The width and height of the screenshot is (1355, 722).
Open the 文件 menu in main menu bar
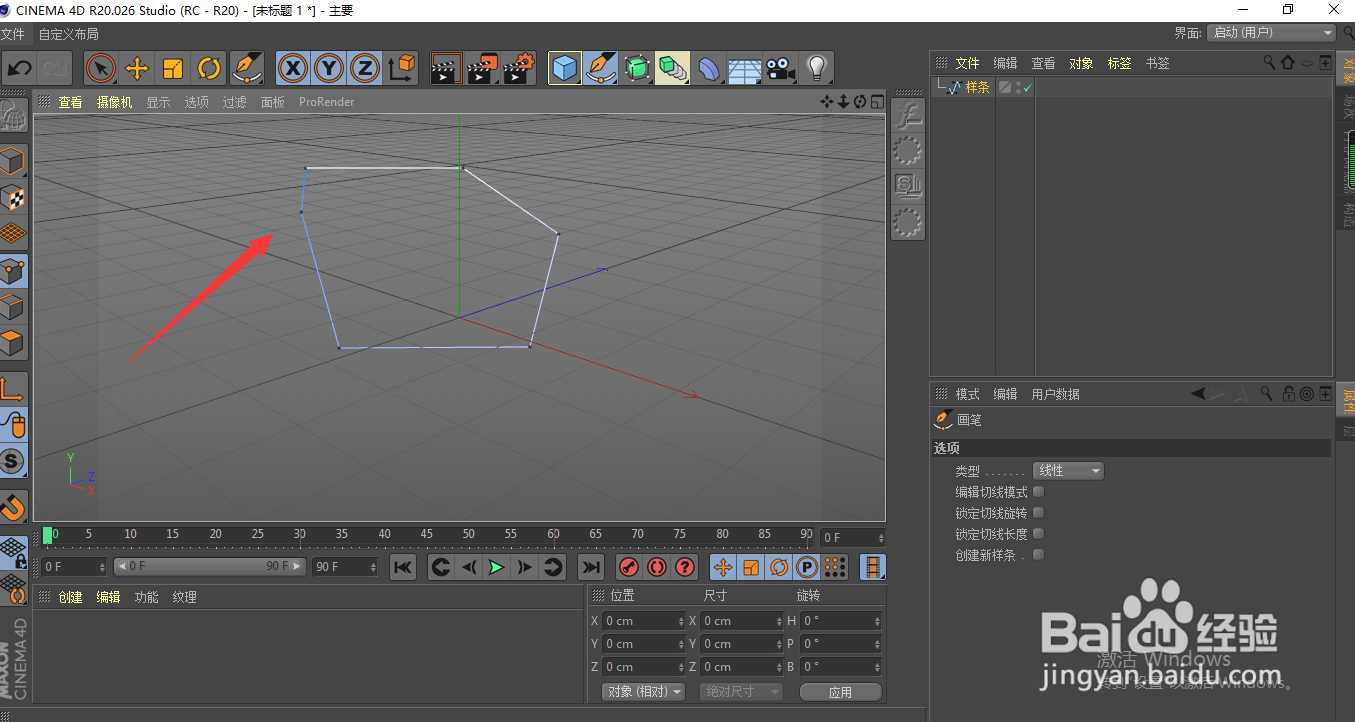click(x=12, y=34)
